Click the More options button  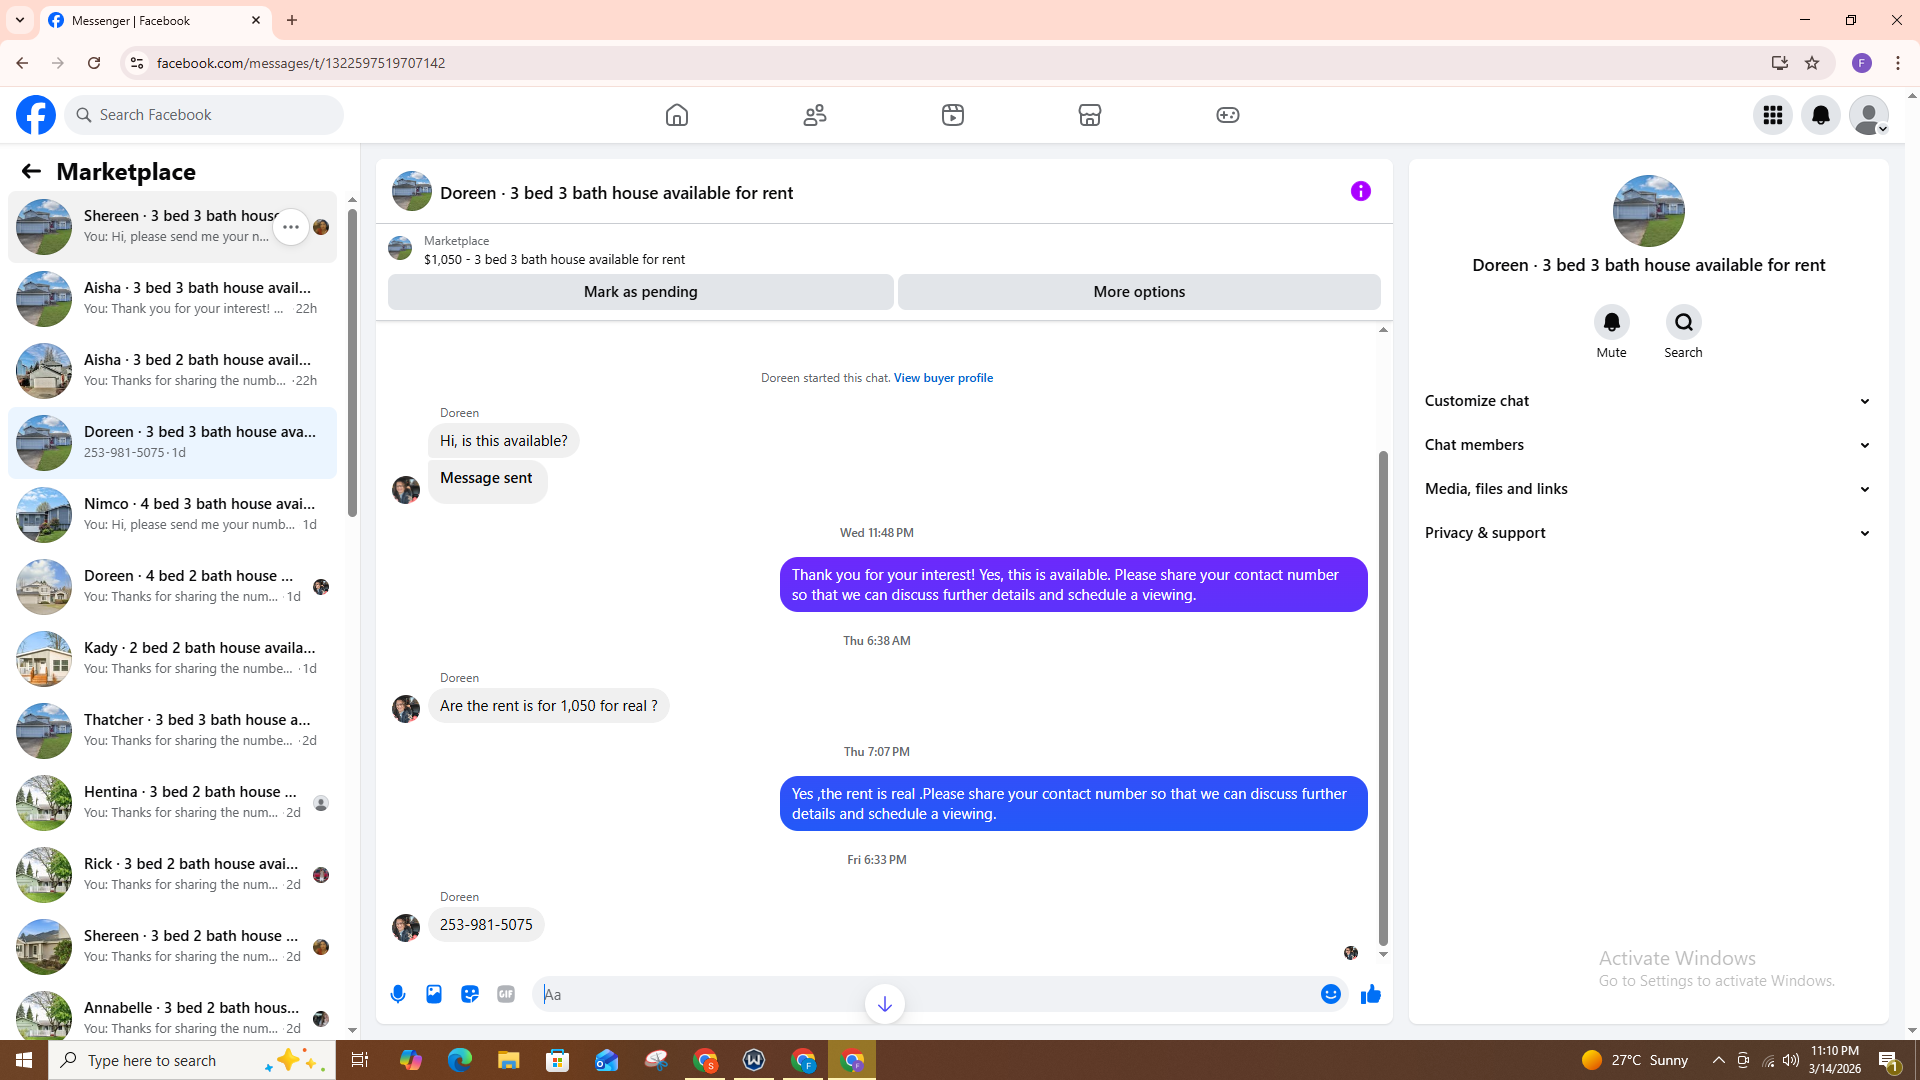pyautogui.click(x=1138, y=292)
